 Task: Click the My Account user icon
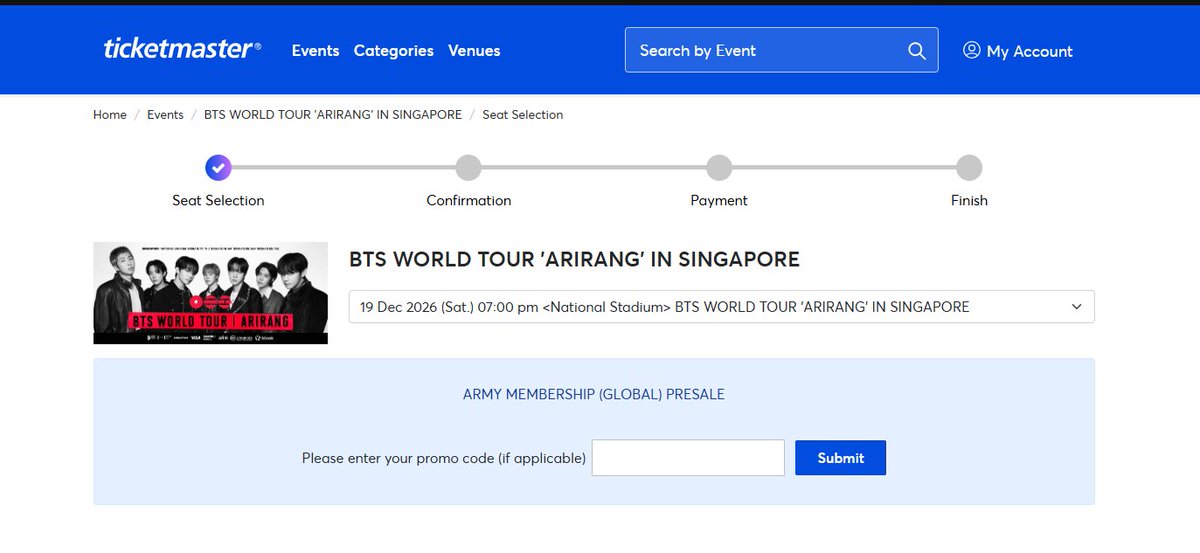click(x=971, y=50)
